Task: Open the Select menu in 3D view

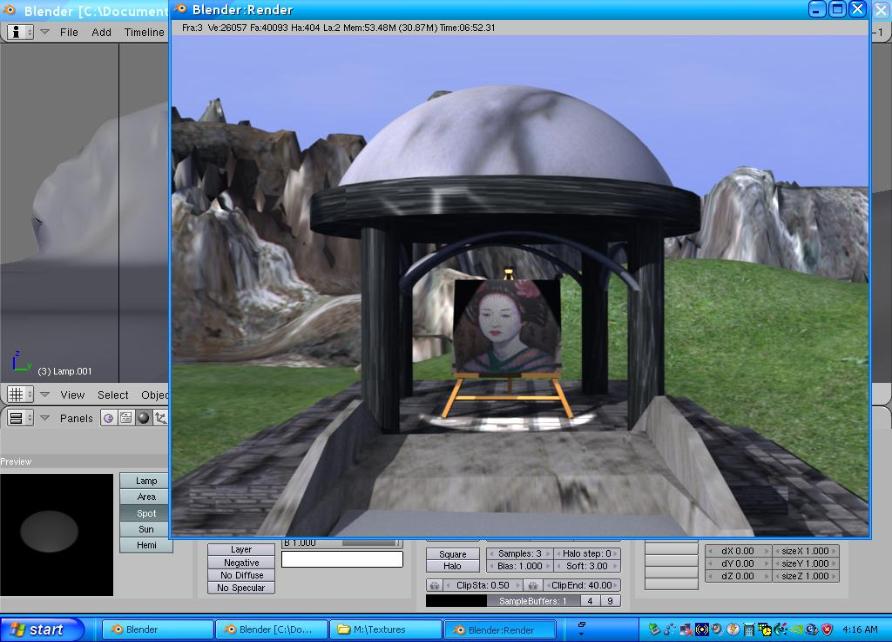Action: pos(112,395)
